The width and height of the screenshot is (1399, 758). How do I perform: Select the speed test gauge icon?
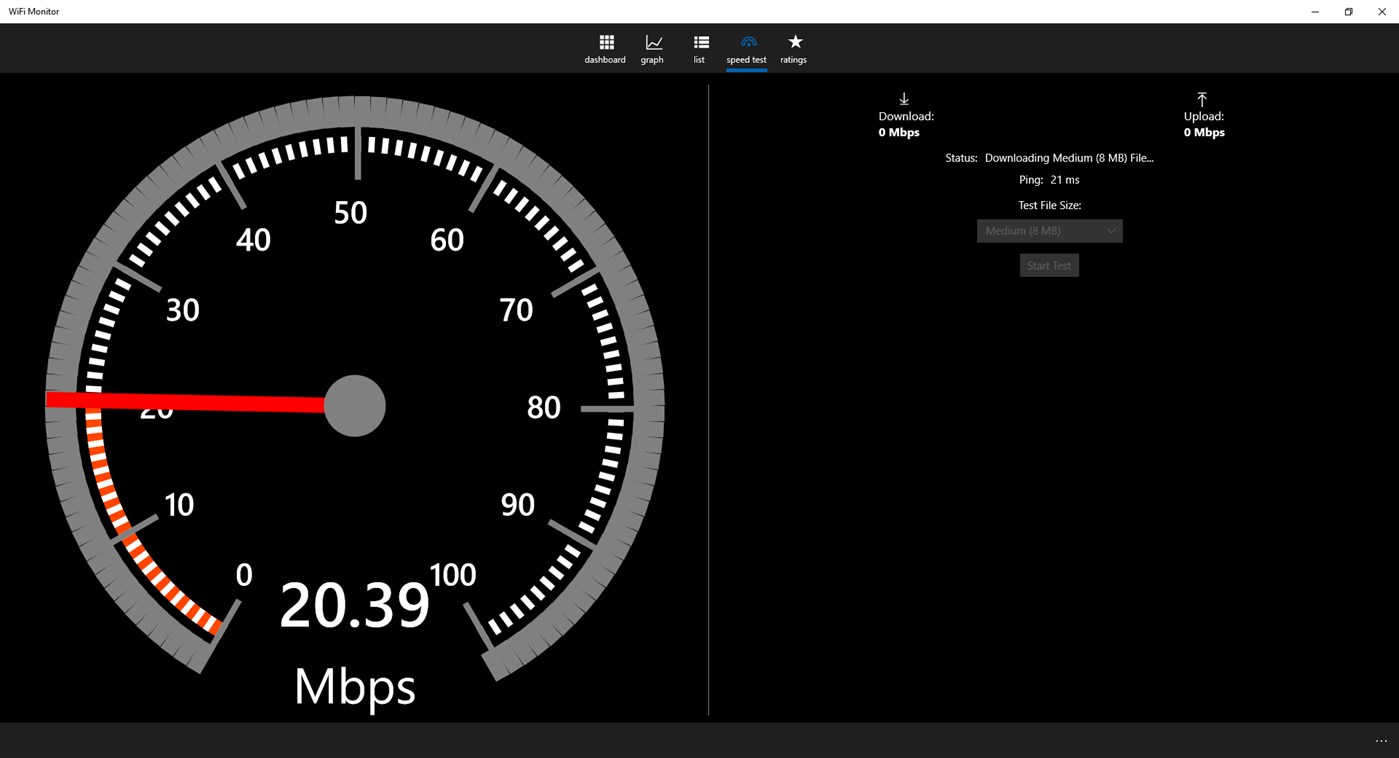pos(747,42)
